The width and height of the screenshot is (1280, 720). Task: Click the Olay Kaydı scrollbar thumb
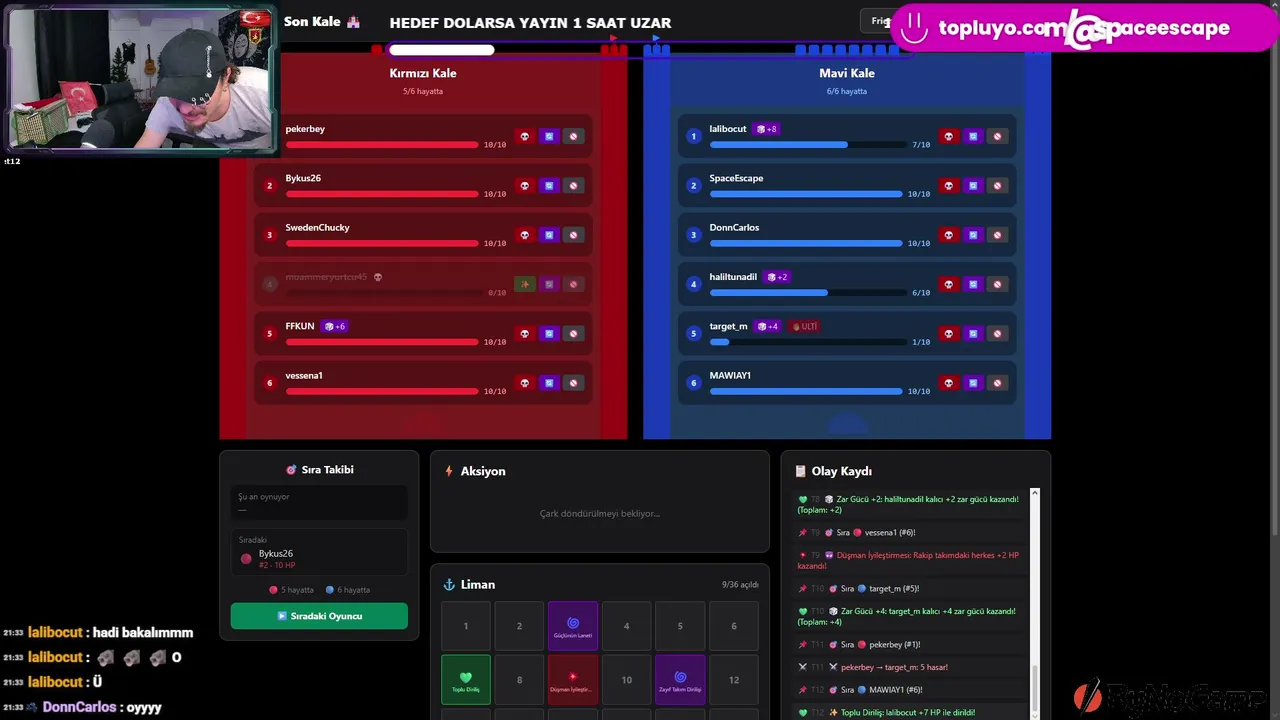pyautogui.click(x=1035, y=689)
